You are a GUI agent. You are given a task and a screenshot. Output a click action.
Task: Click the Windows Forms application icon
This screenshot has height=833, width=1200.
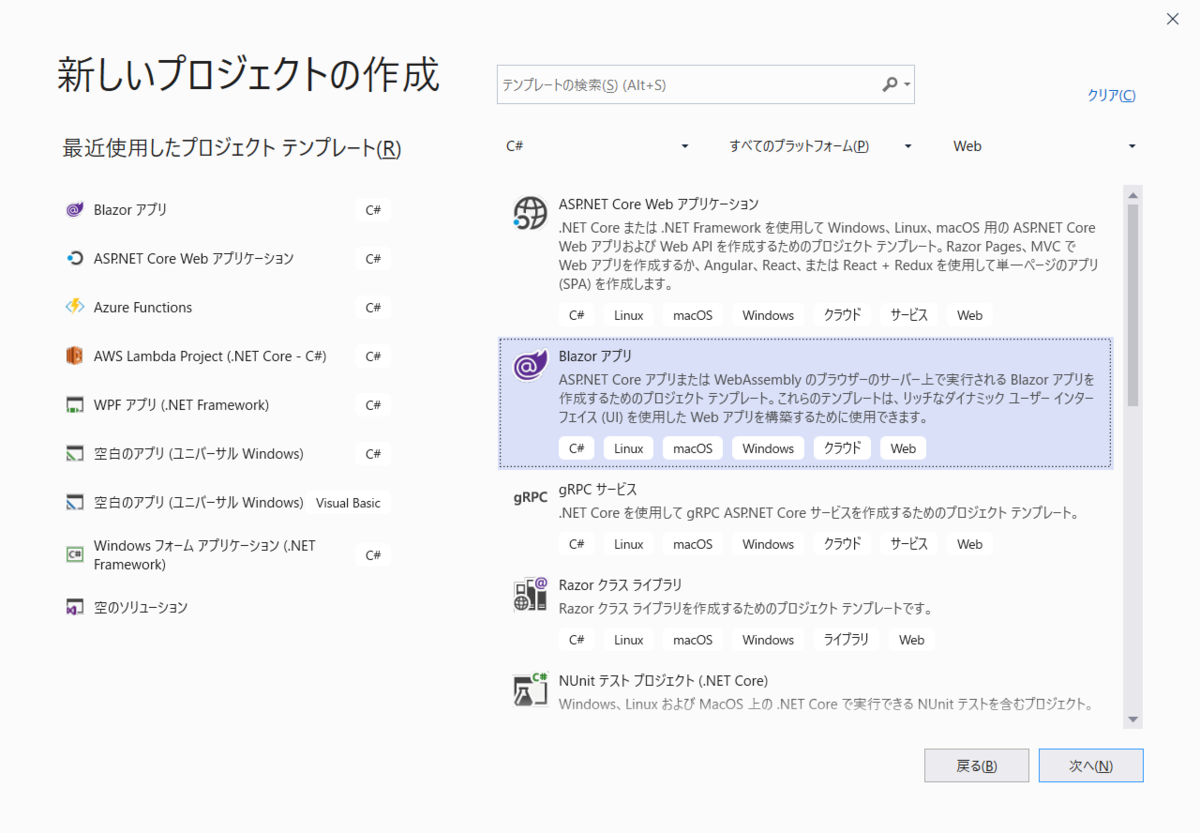pos(74,555)
